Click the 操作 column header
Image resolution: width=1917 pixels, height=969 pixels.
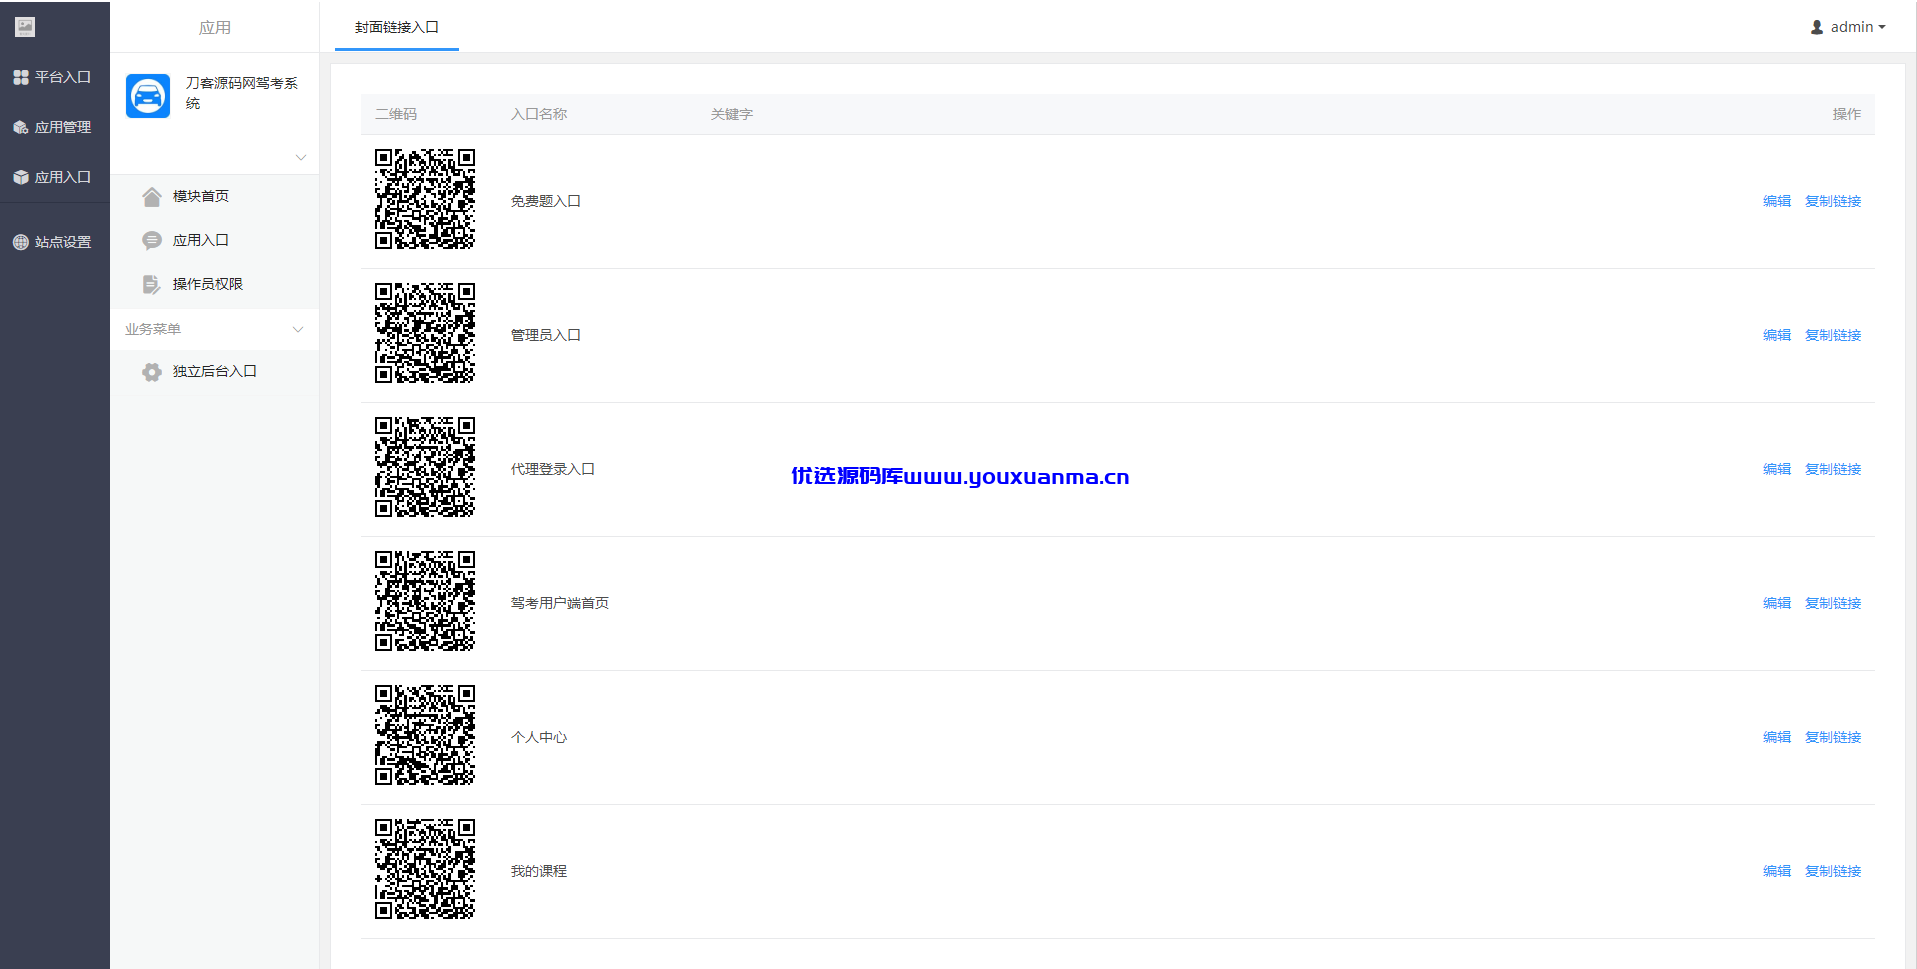click(x=1847, y=114)
